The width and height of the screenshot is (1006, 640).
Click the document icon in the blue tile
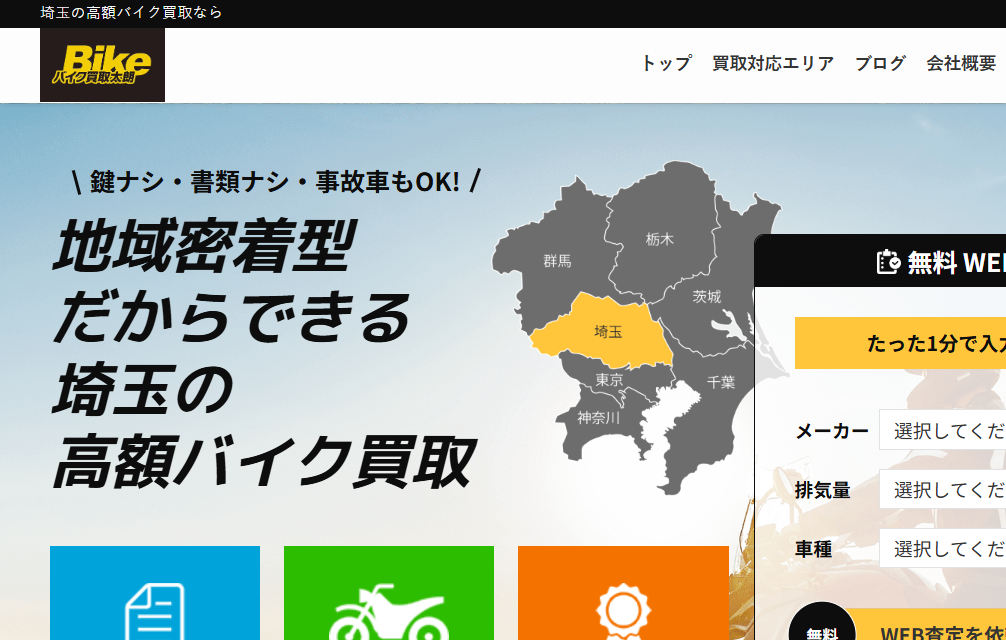154,610
